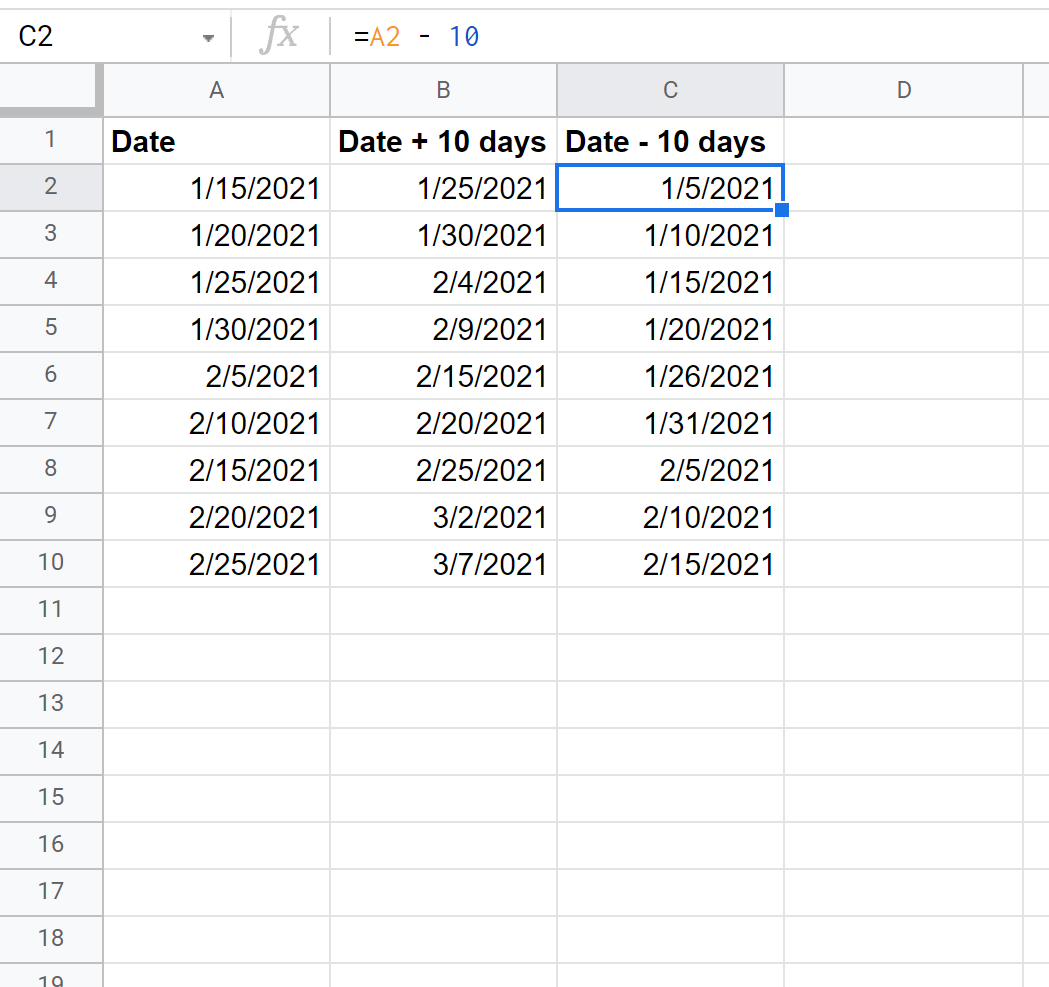Viewport: 1049px width, 987px height.
Task: Open the Name box dropdown arrow
Action: point(208,38)
